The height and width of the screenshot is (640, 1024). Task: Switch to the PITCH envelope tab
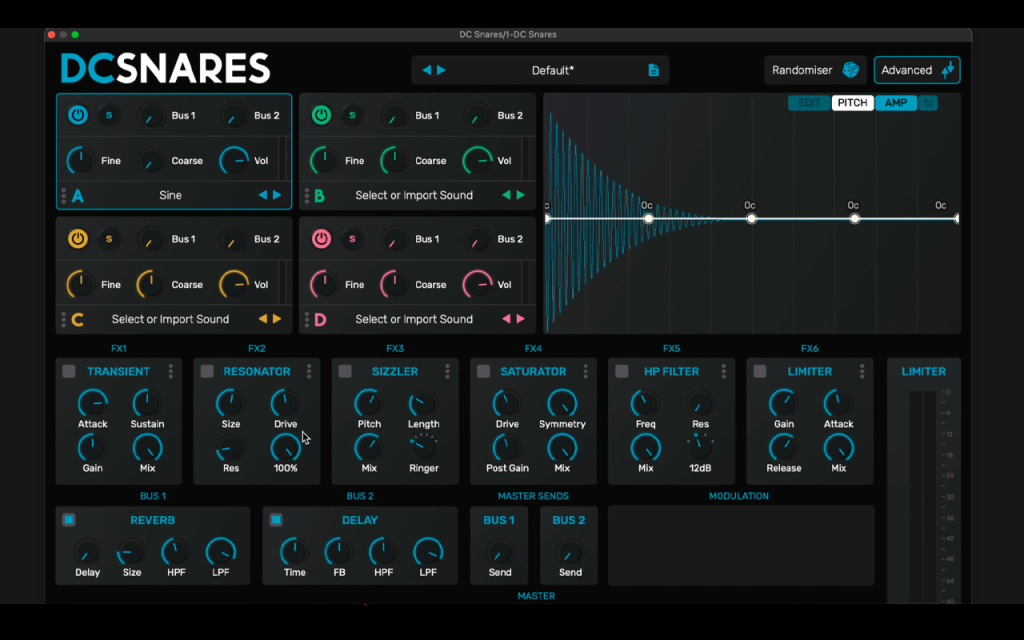[852, 103]
